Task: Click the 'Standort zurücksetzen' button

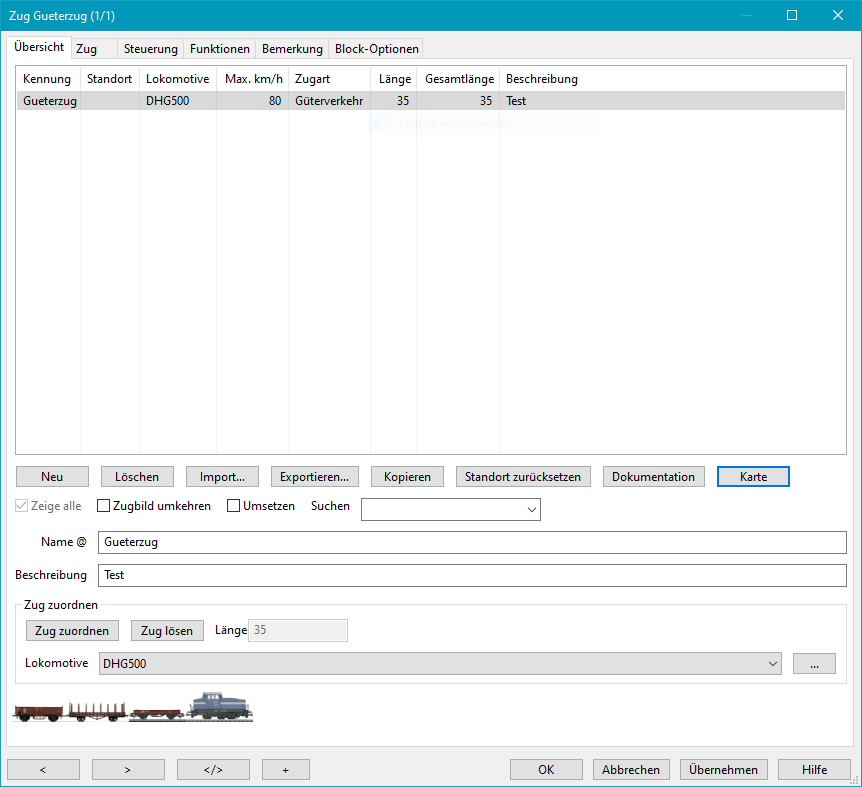Action: [523, 477]
